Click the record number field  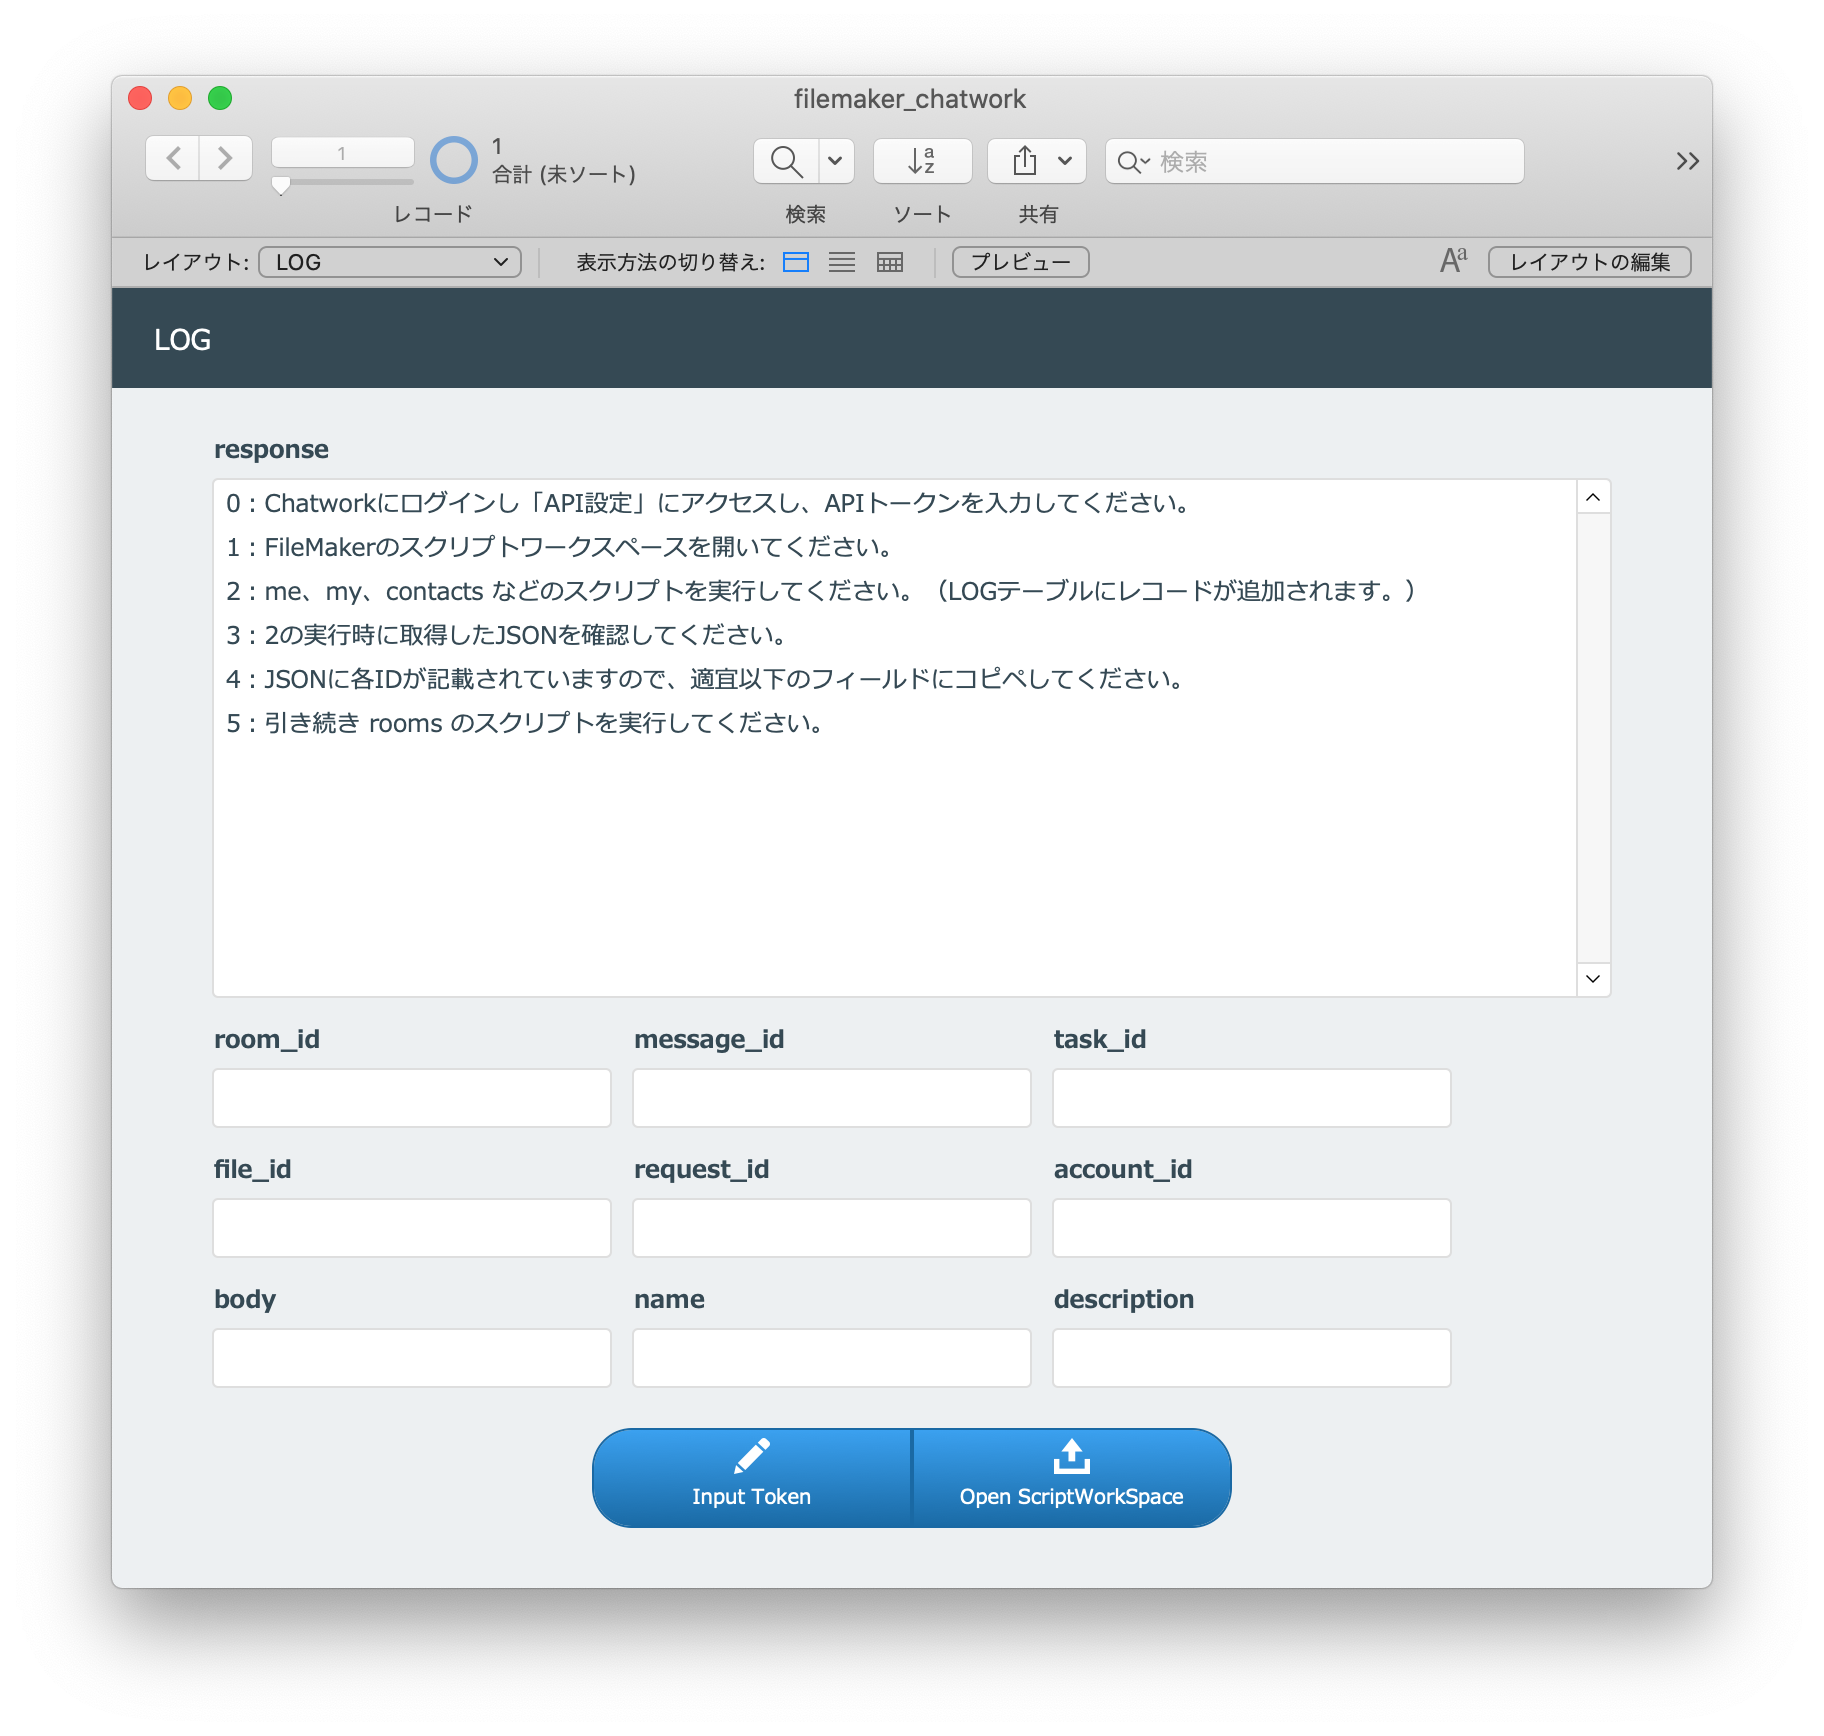pos(342,153)
